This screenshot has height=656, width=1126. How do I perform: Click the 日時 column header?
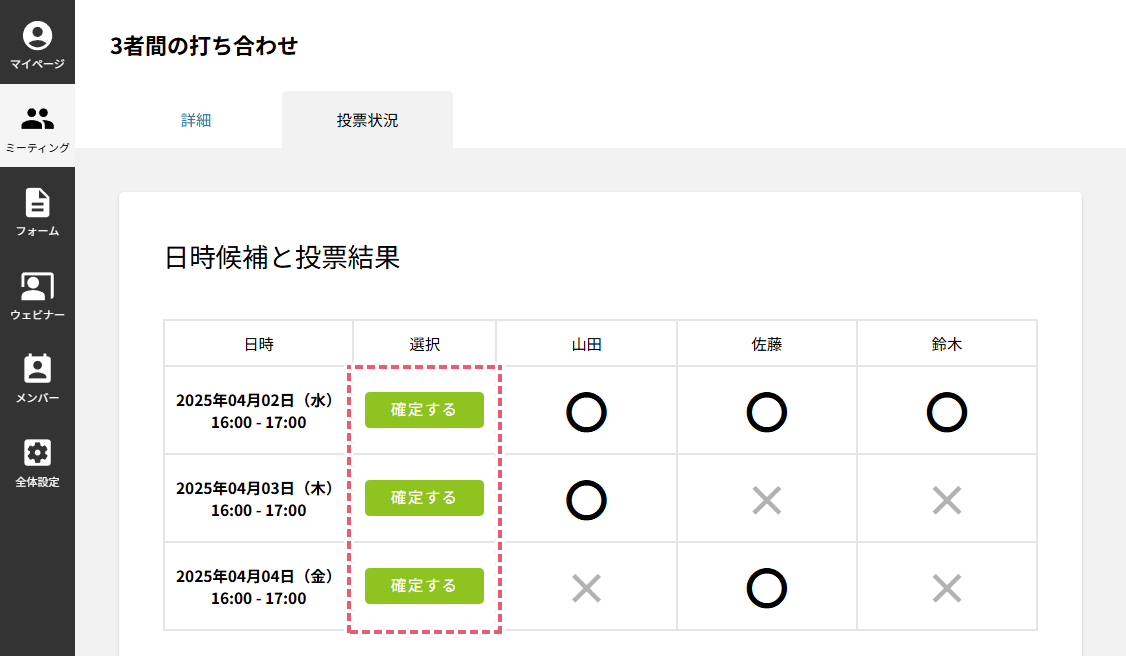(258, 344)
